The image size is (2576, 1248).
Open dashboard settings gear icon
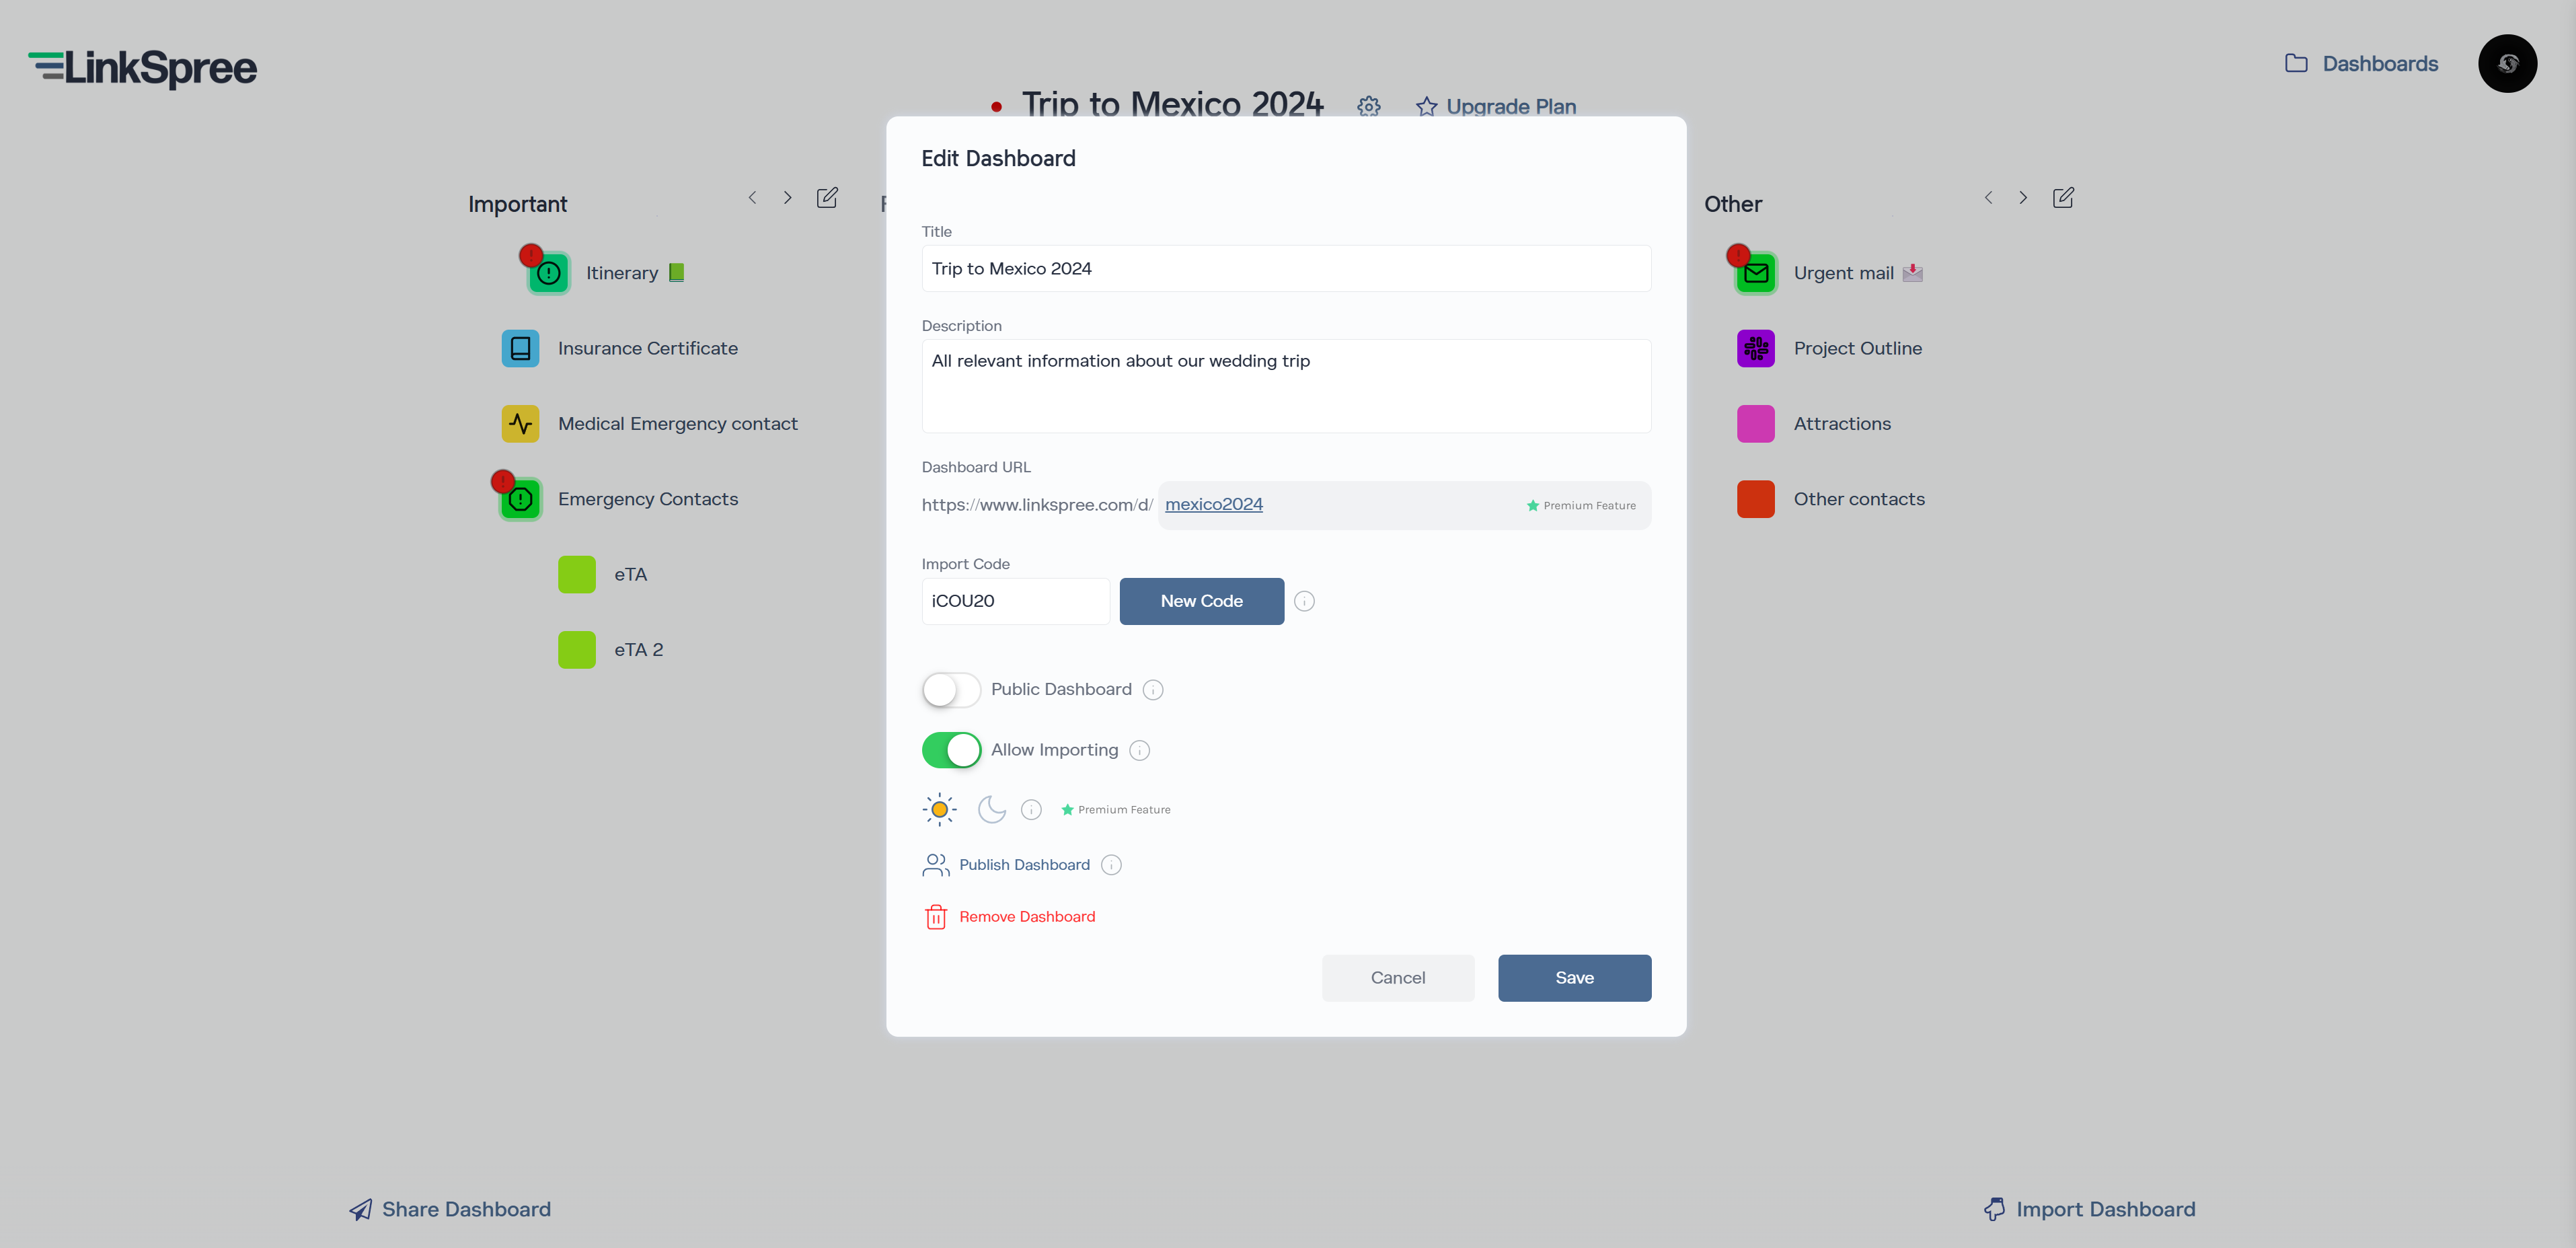click(x=1368, y=106)
